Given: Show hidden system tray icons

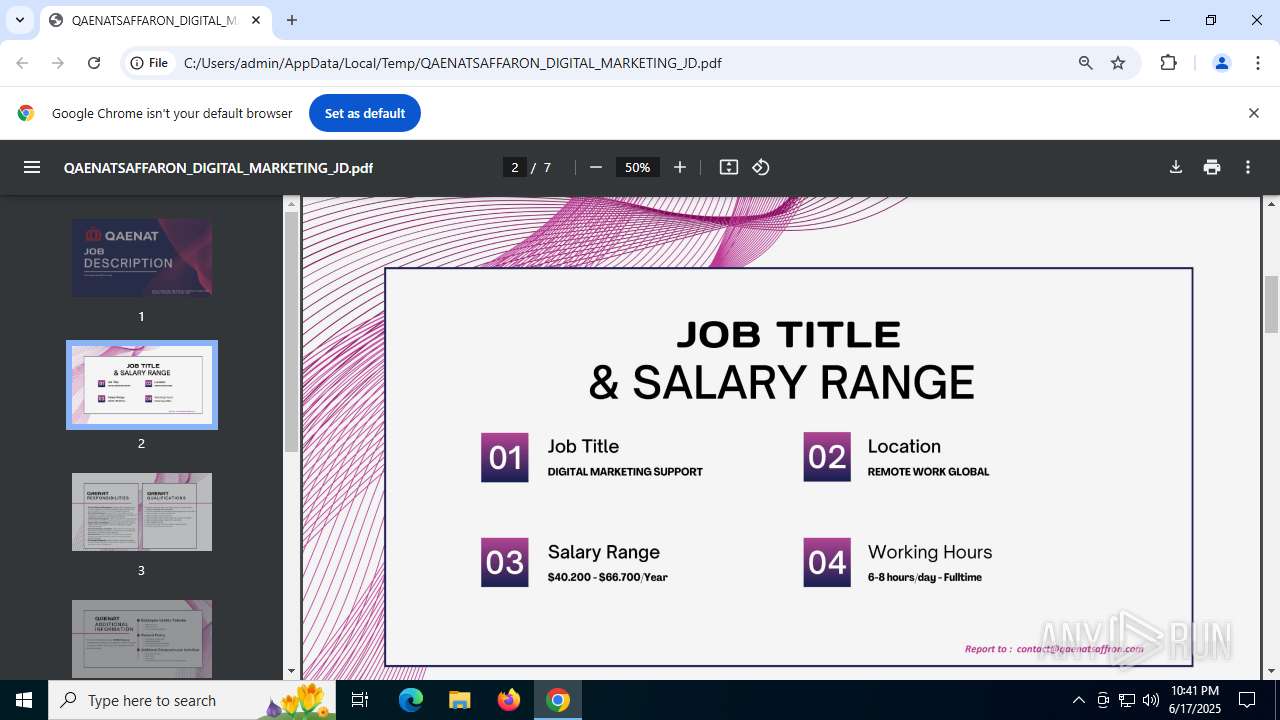Looking at the screenshot, I should point(1078,700).
